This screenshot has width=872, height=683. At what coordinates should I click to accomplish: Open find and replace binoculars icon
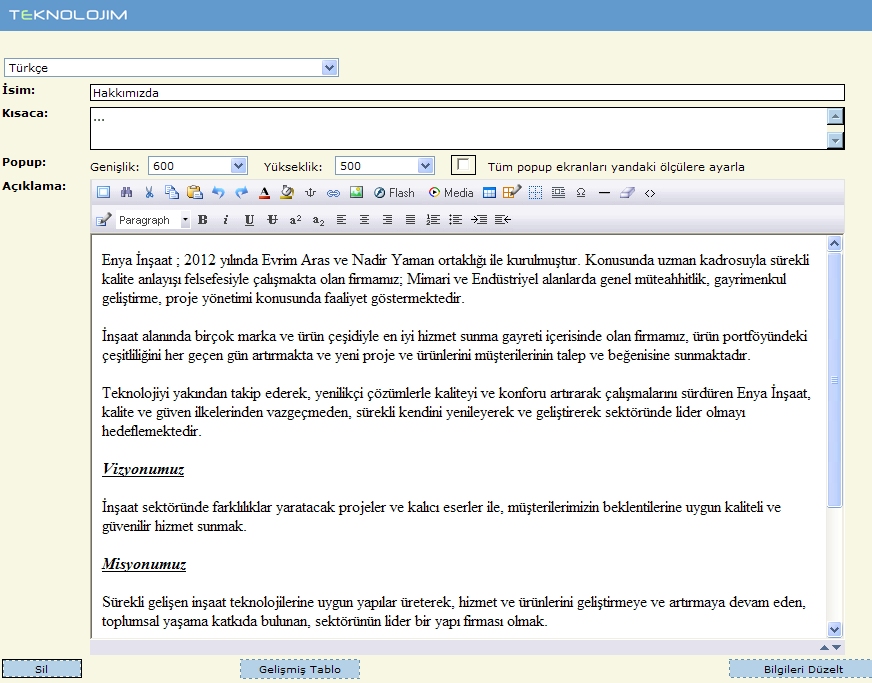click(126, 192)
